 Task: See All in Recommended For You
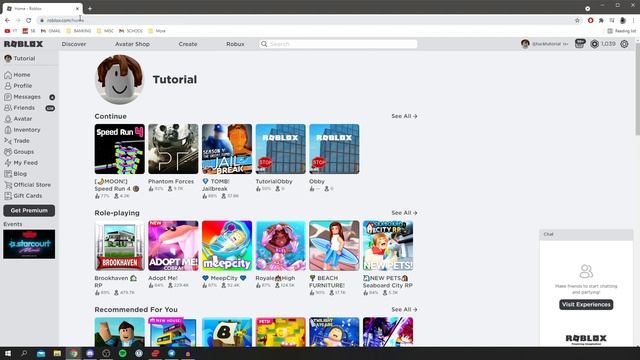pos(404,310)
